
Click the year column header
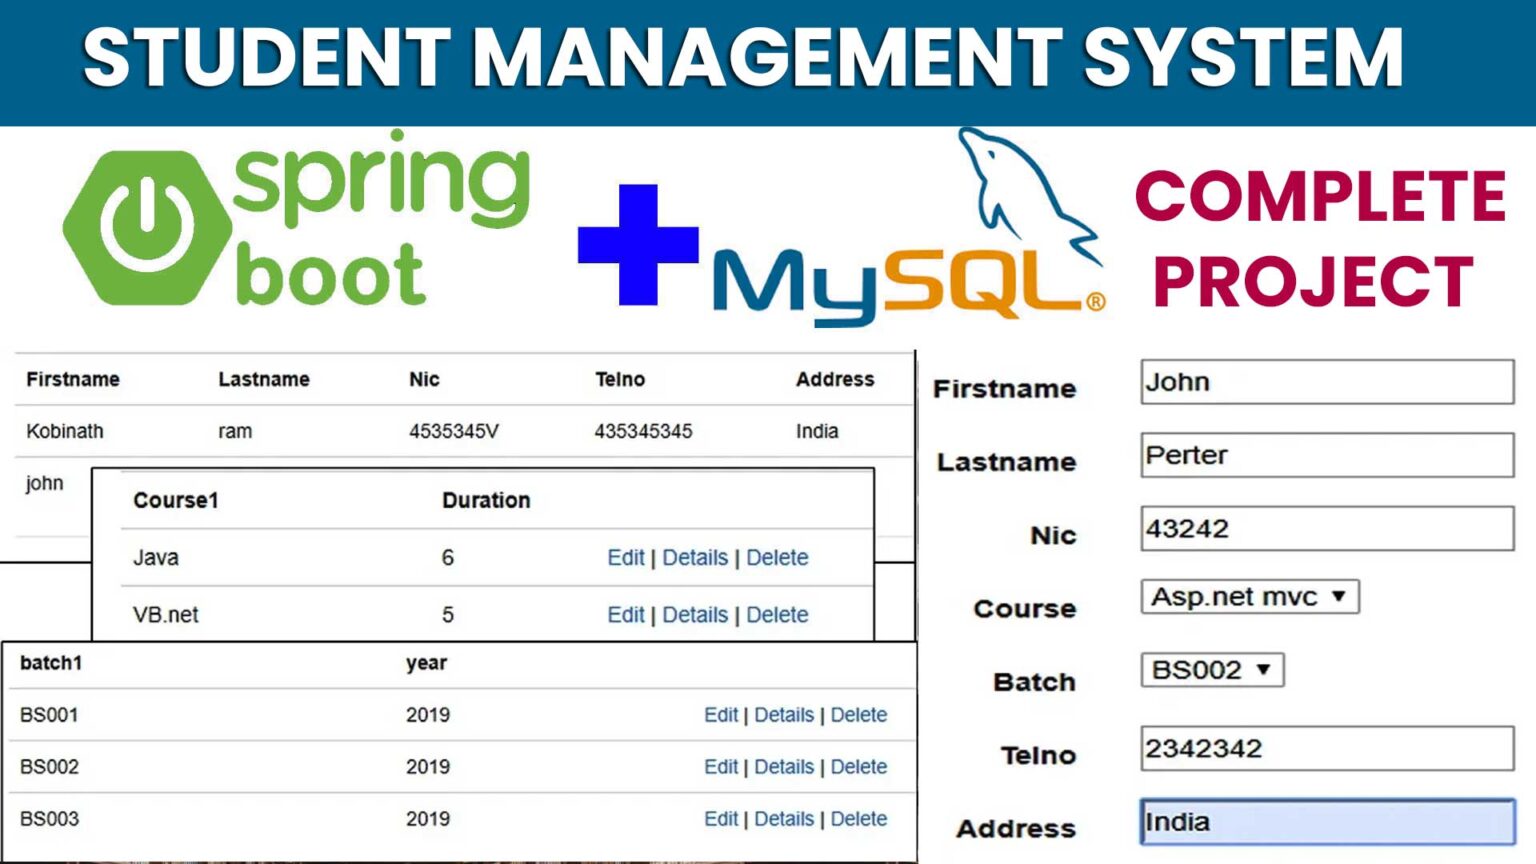(x=427, y=663)
